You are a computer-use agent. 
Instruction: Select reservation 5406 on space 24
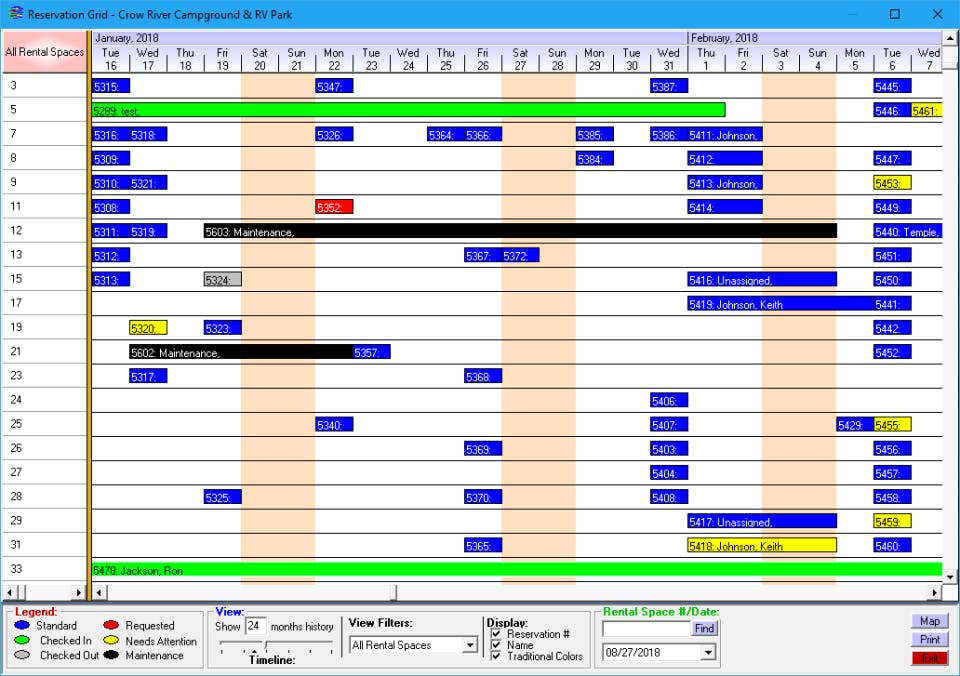click(x=669, y=400)
